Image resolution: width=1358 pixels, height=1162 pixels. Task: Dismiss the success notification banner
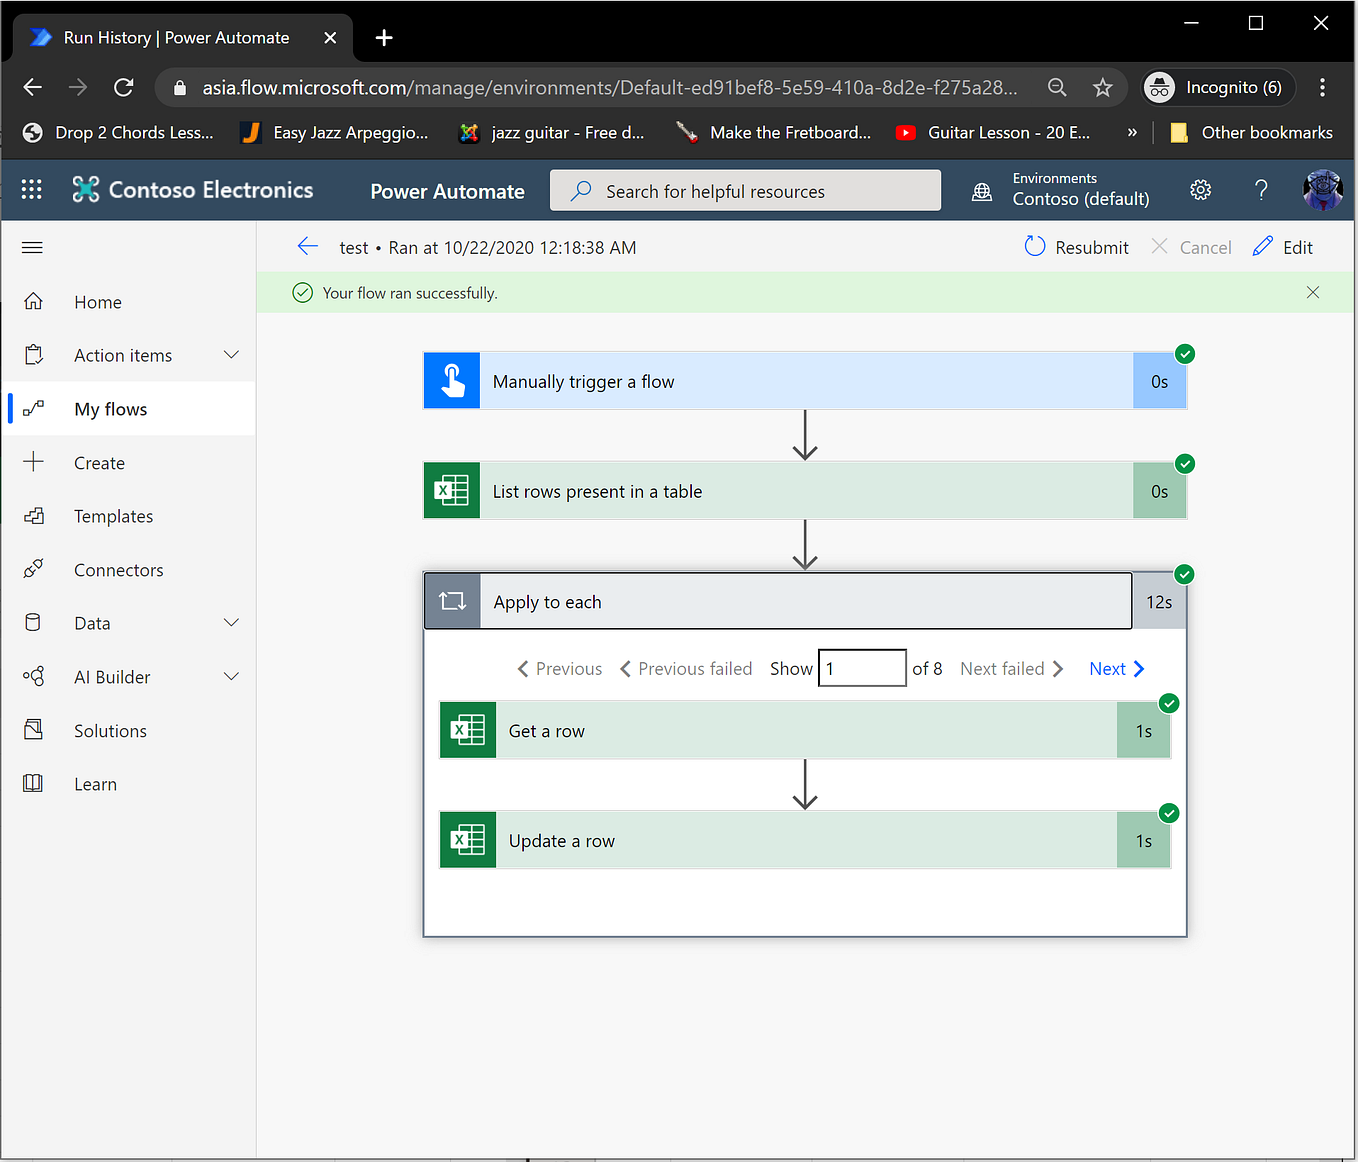[x=1313, y=292]
